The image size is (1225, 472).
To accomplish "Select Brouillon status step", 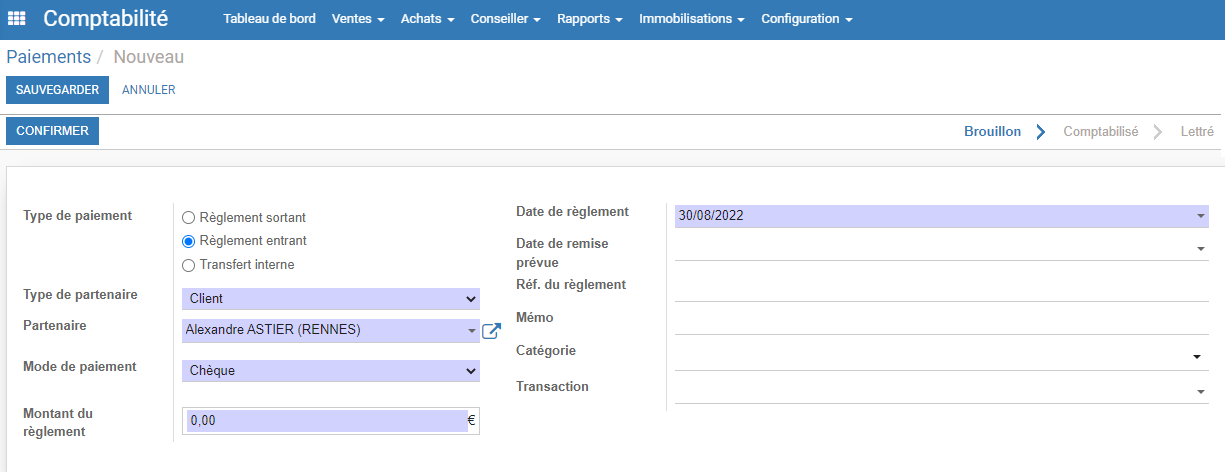I will click(992, 132).
